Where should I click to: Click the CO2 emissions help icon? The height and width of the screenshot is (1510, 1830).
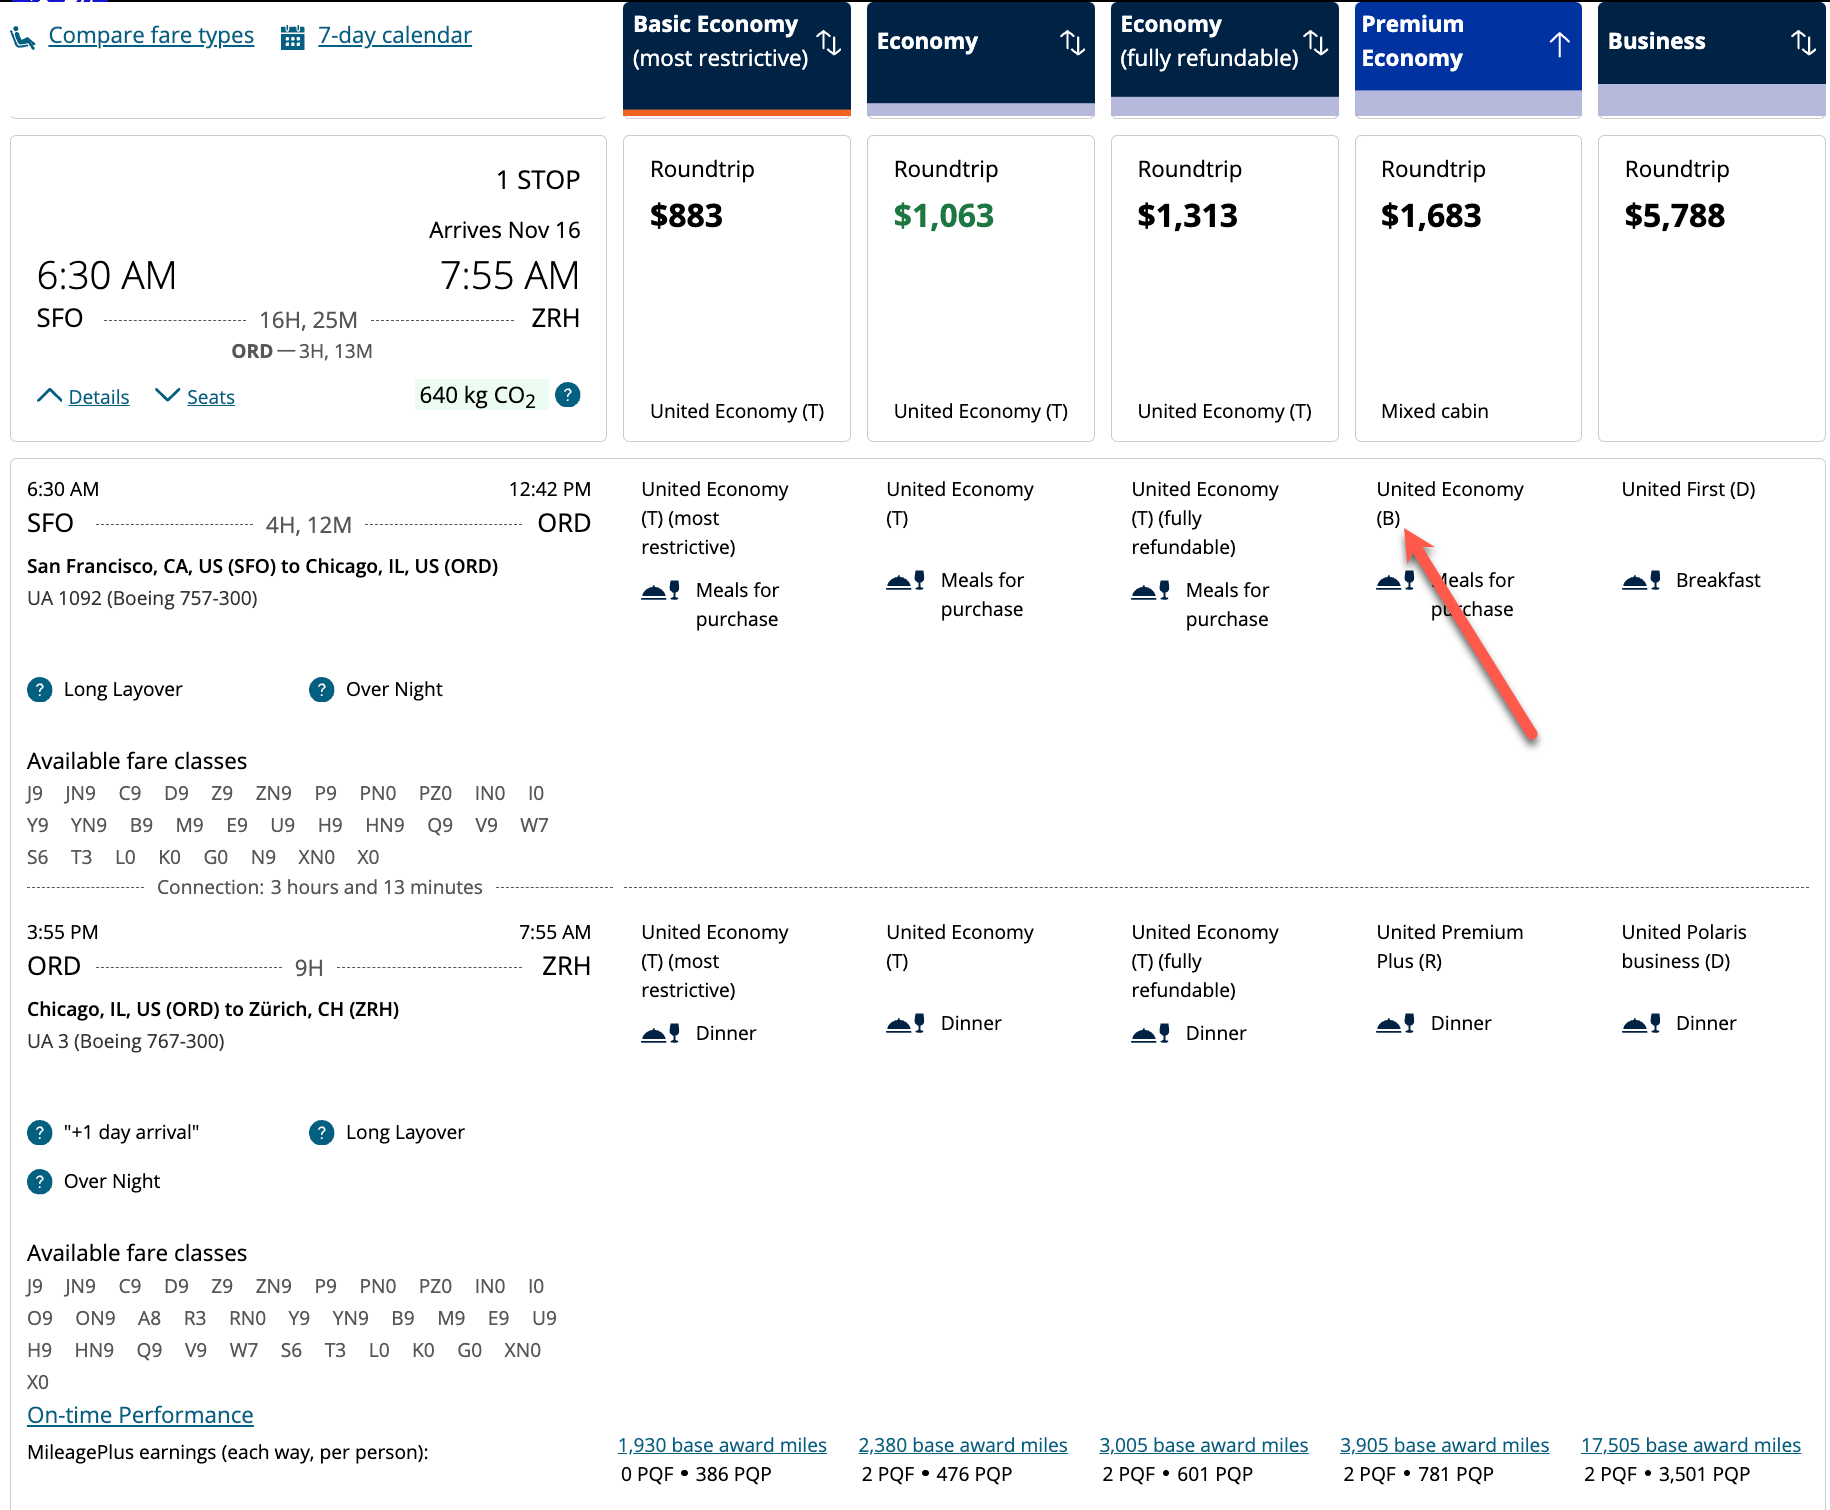[x=567, y=394]
